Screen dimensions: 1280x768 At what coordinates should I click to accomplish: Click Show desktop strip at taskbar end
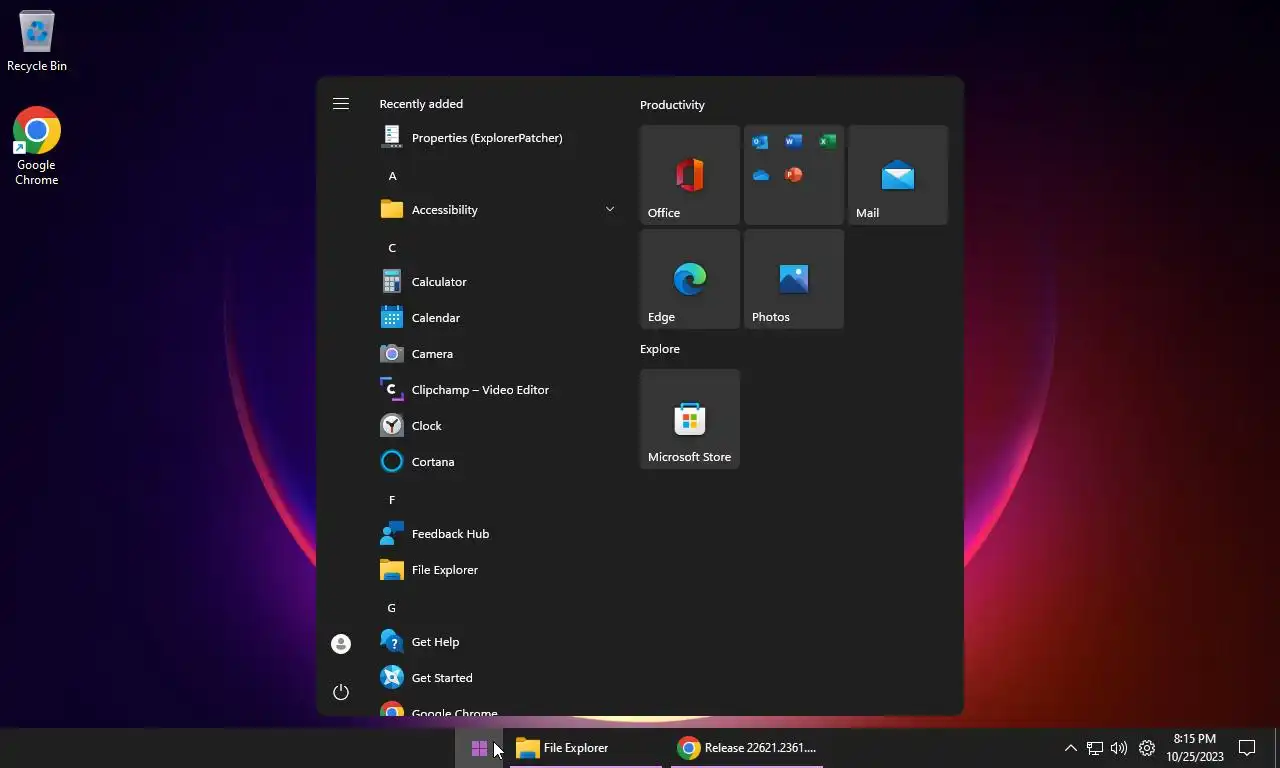click(x=1277, y=748)
